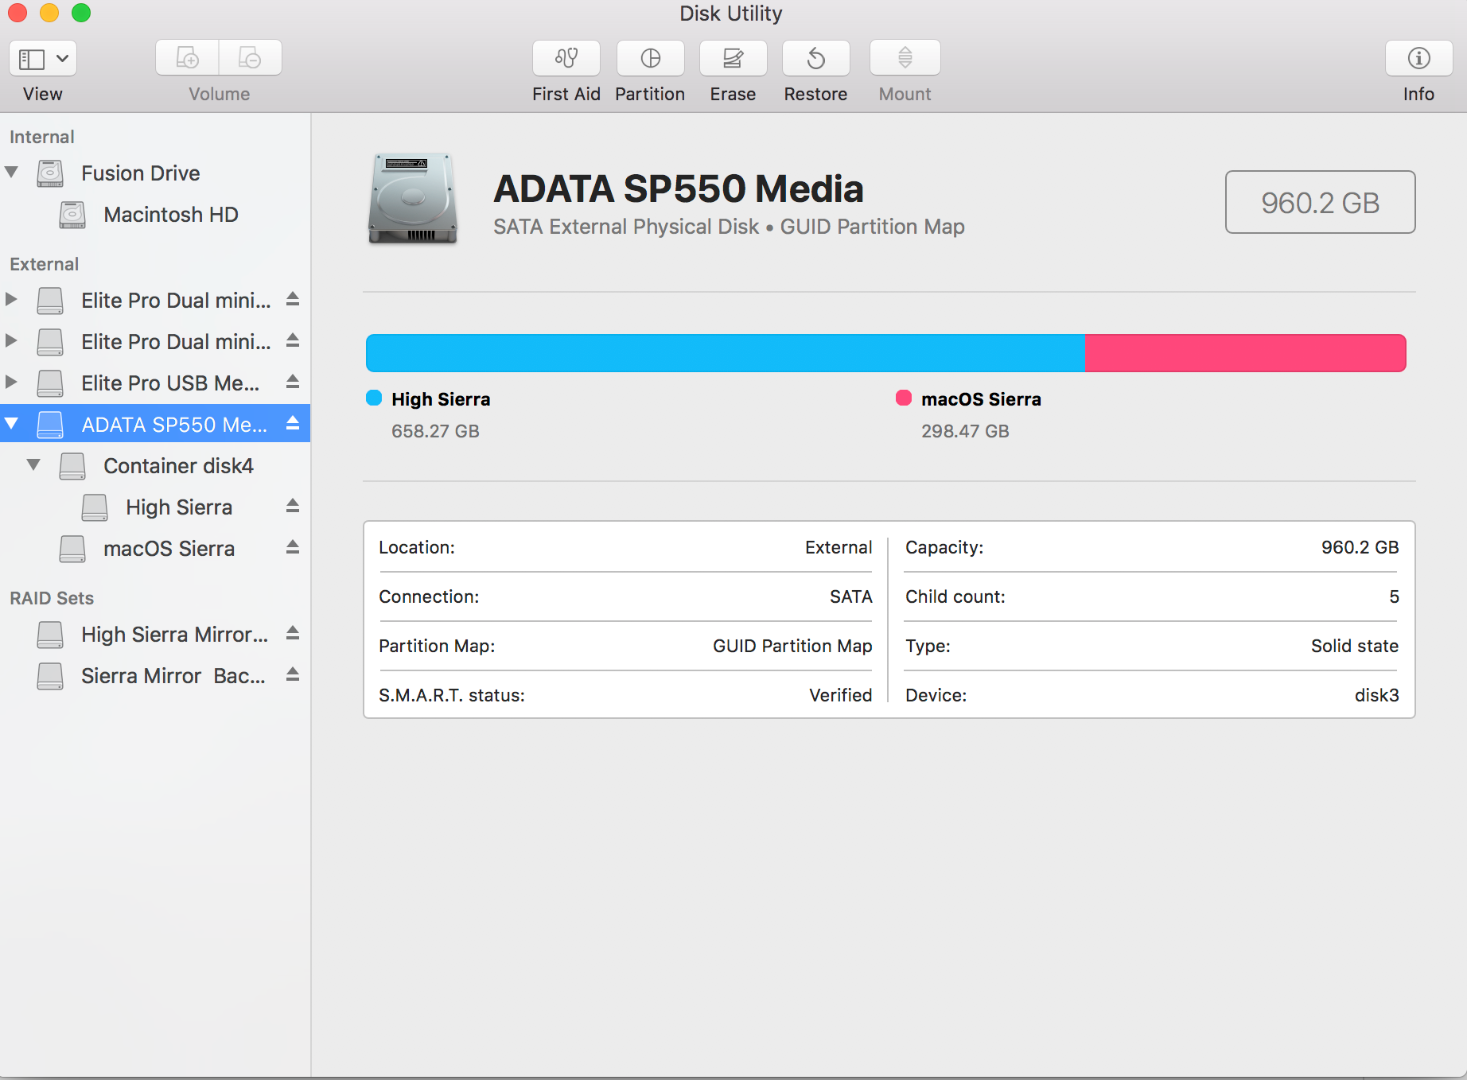Viewport: 1467px width, 1080px height.
Task: Eject the High Sierra Mirror RAID set
Action: [x=292, y=634]
